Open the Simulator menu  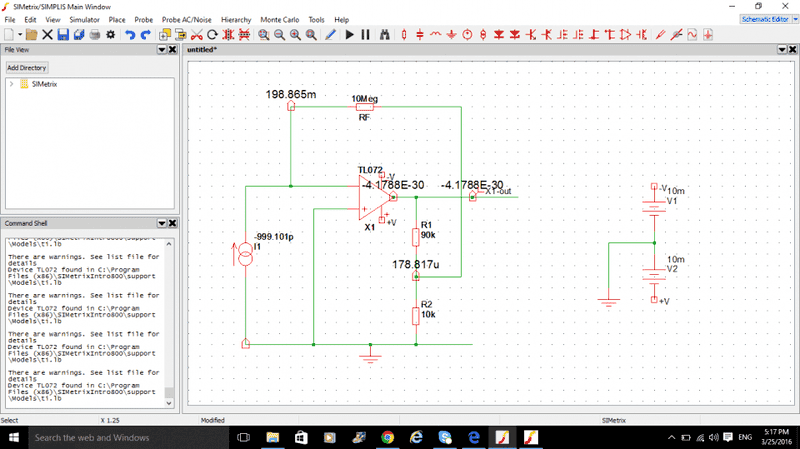[x=84, y=19]
